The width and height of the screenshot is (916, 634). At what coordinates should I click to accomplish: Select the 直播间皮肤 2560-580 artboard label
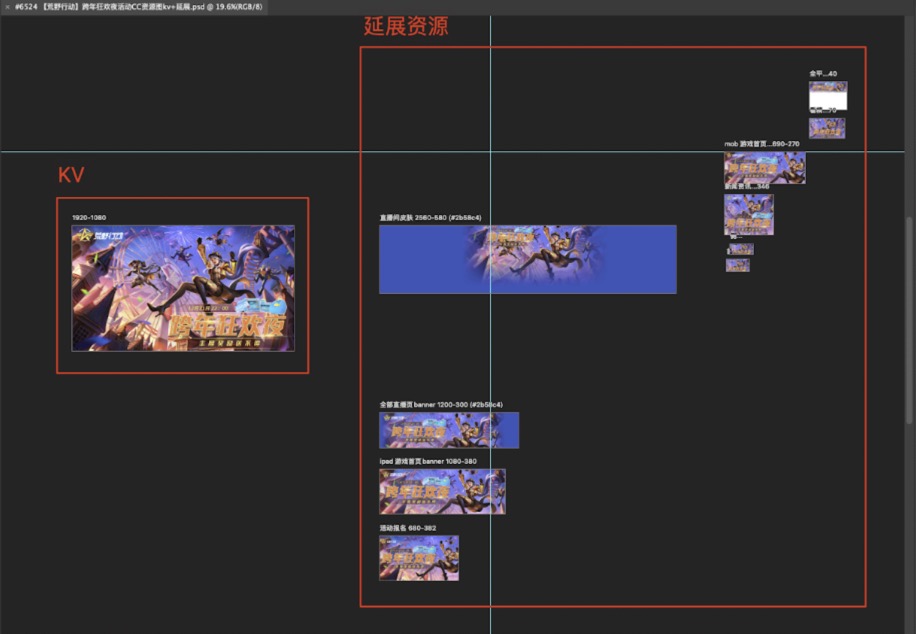click(431, 217)
